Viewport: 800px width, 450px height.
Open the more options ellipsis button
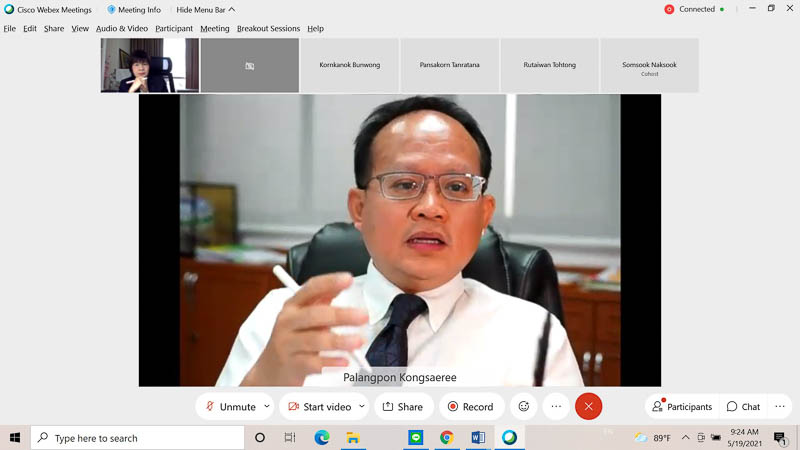(556, 407)
